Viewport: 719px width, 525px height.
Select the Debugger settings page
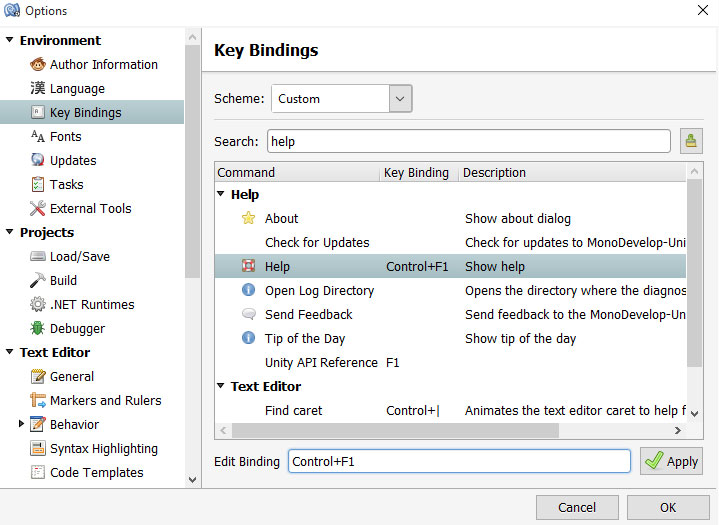click(77, 329)
